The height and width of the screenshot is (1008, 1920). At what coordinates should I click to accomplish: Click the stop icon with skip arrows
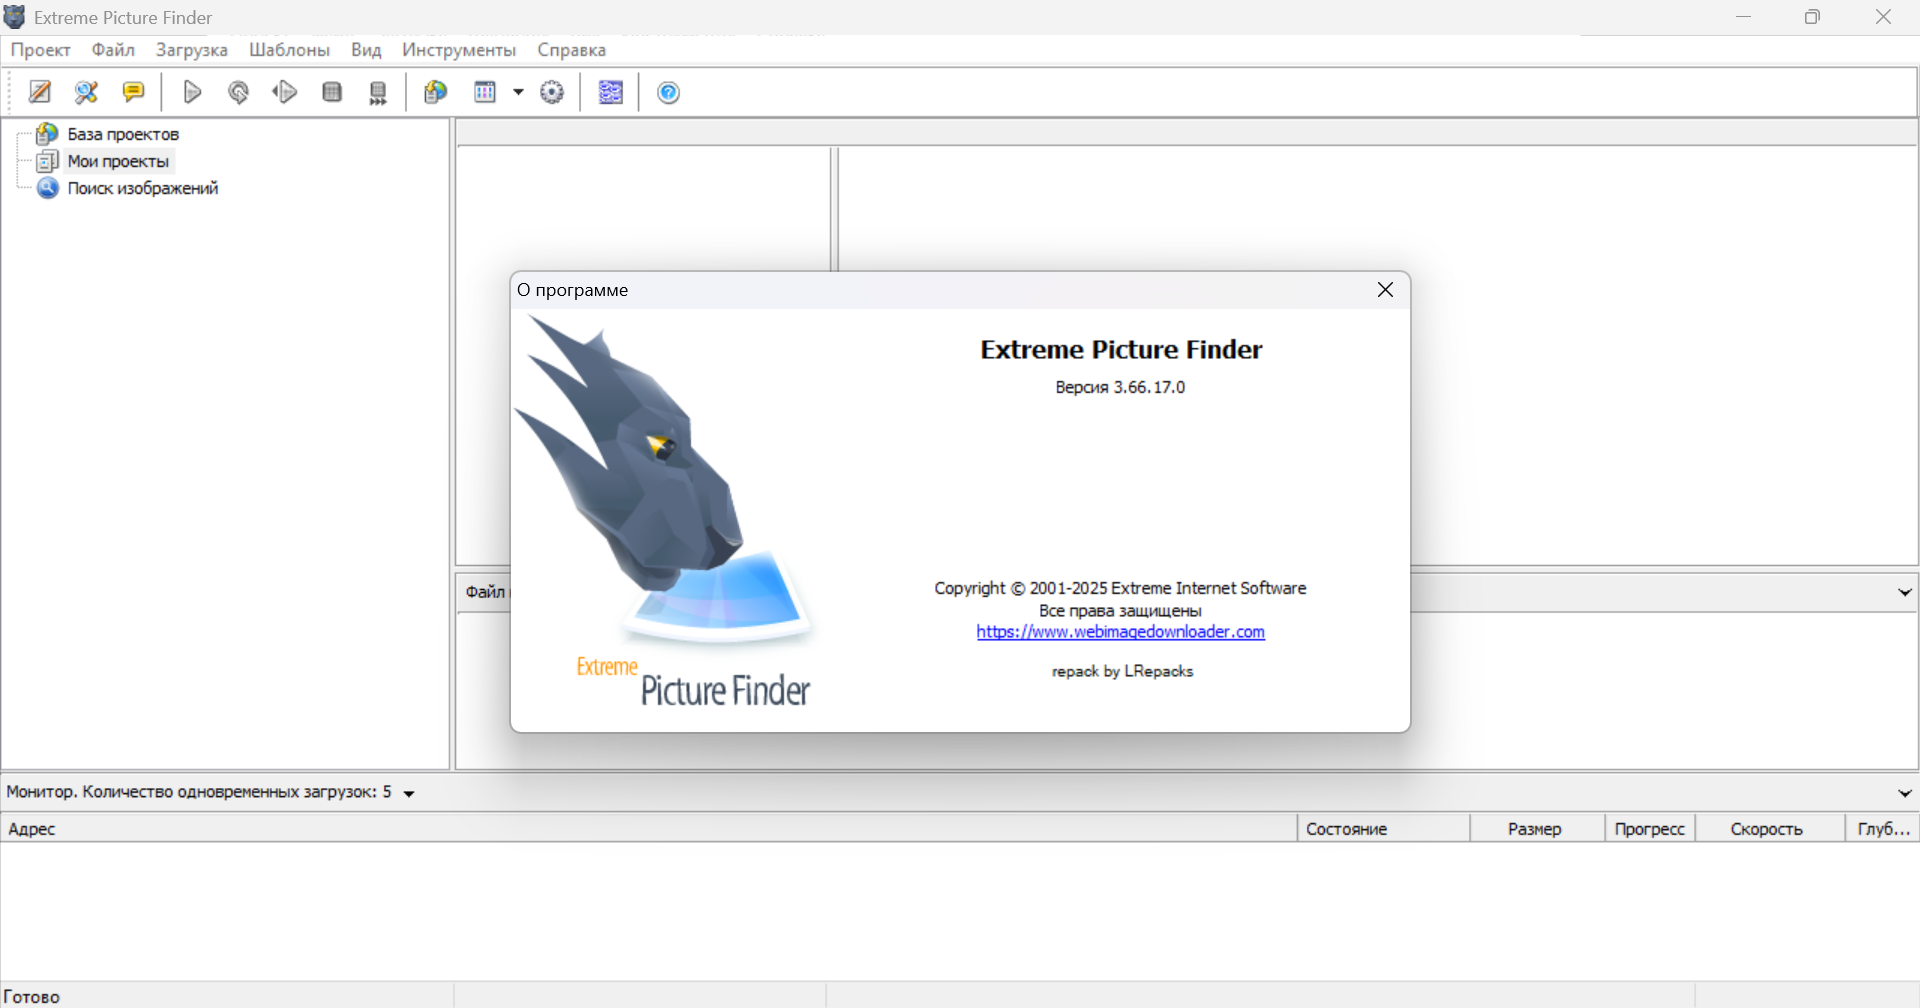click(x=378, y=93)
